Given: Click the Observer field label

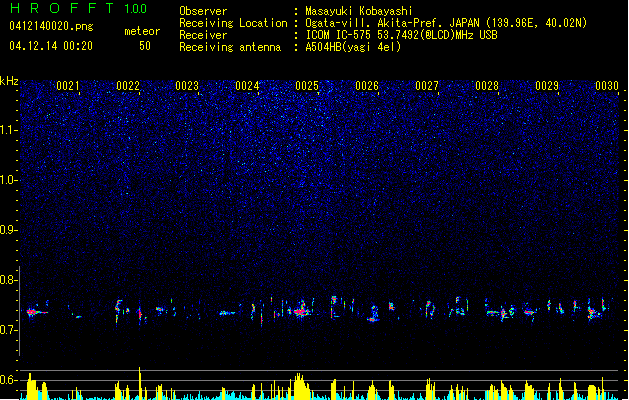Looking at the screenshot, I should [203, 11].
